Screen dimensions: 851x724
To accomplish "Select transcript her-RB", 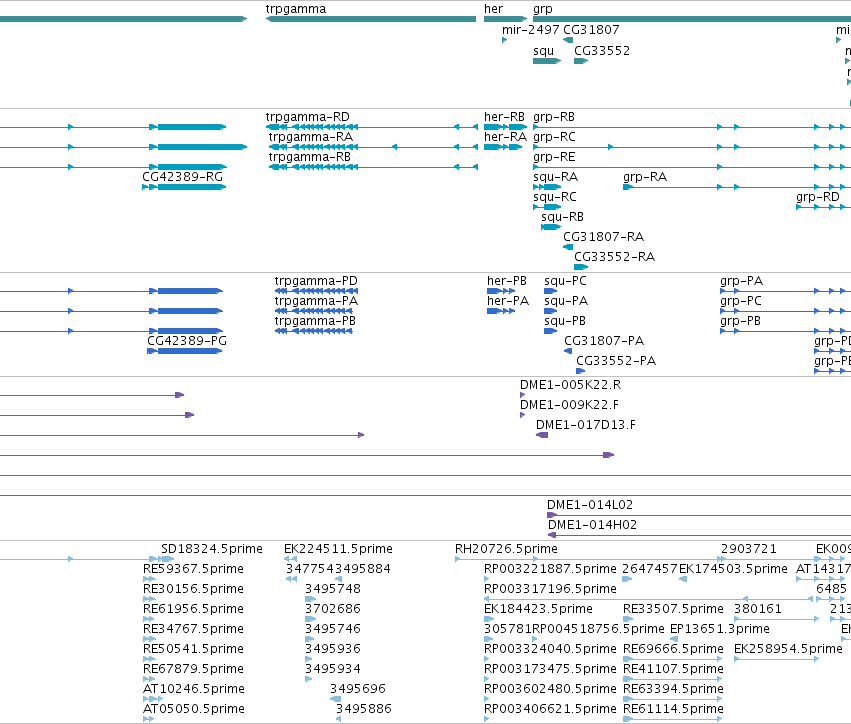I will pyautogui.click(x=505, y=127).
